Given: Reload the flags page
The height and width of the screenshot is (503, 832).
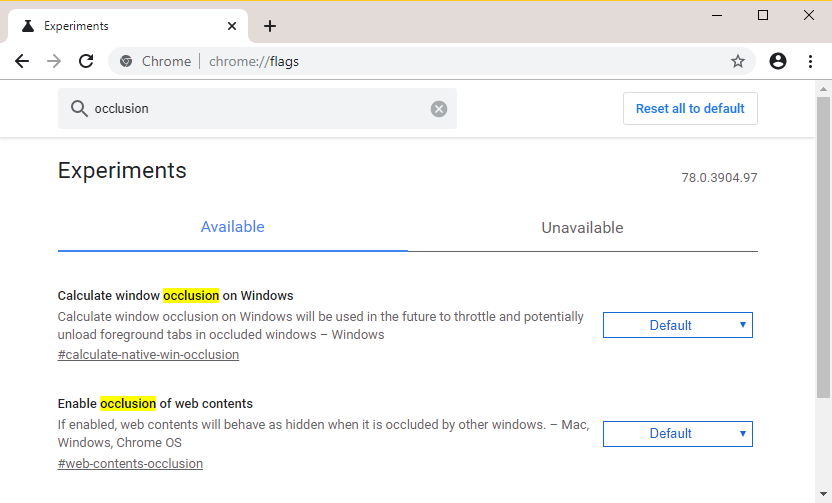Looking at the screenshot, I should pyautogui.click(x=86, y=61).
